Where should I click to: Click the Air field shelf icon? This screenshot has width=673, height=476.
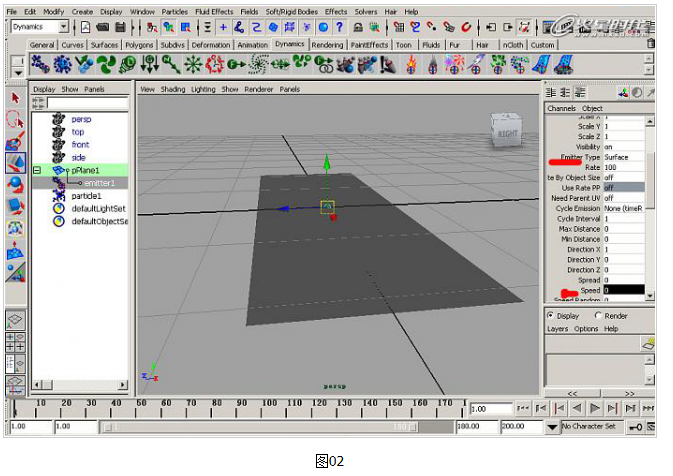(x=106, y=64)
